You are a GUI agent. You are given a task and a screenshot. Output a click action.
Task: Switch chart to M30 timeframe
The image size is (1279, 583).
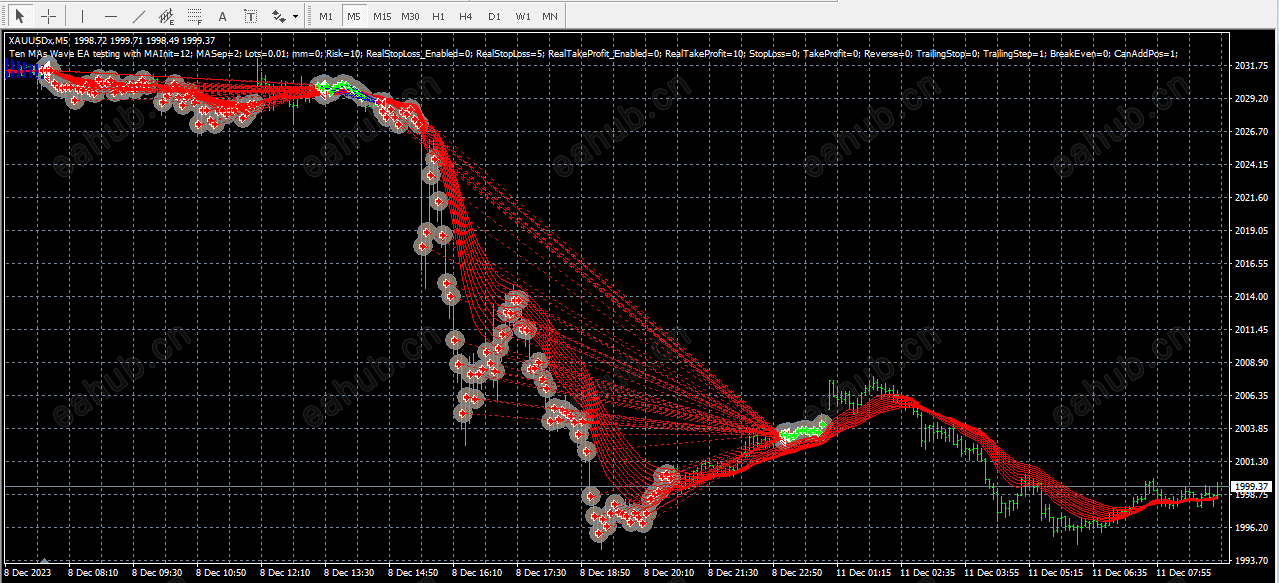(x=410, y=17)
